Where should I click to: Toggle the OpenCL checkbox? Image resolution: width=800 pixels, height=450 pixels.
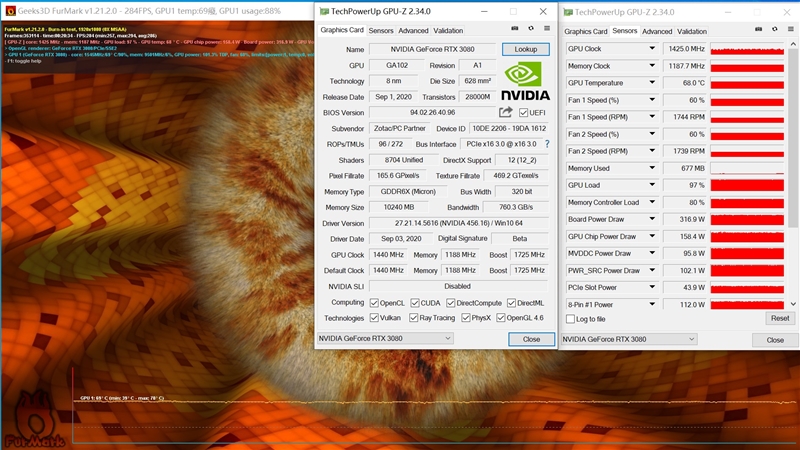click(374, 303)
